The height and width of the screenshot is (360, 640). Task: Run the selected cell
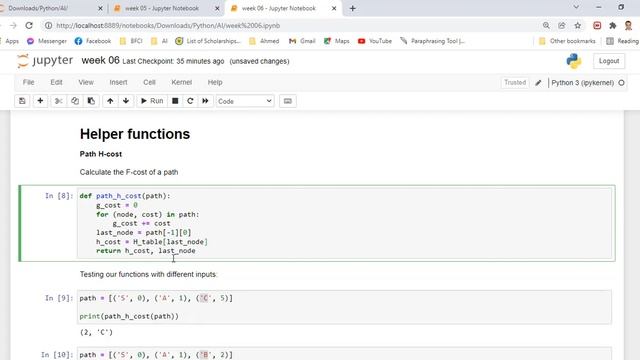152,101
